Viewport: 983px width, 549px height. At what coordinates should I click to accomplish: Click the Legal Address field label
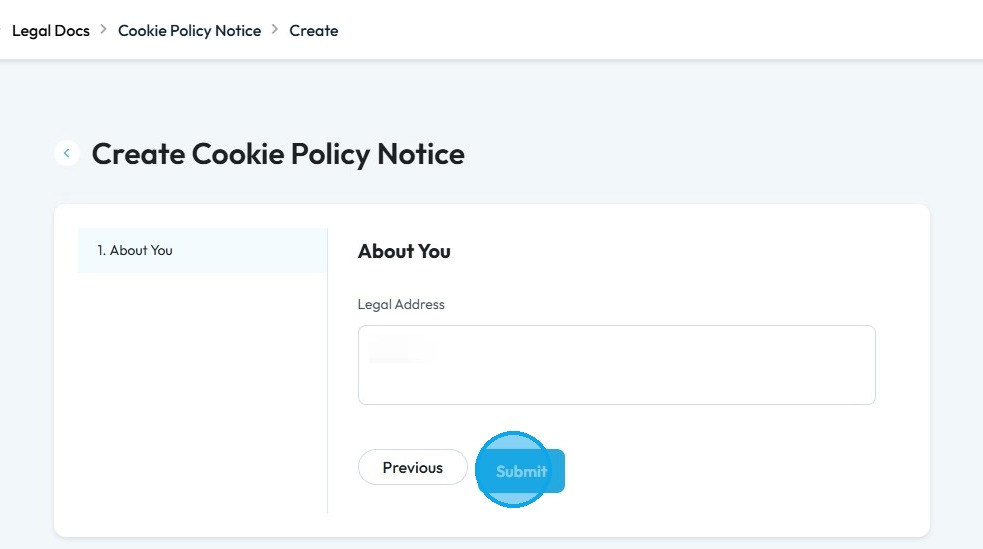pyautogui.click(x=401, y=304)
